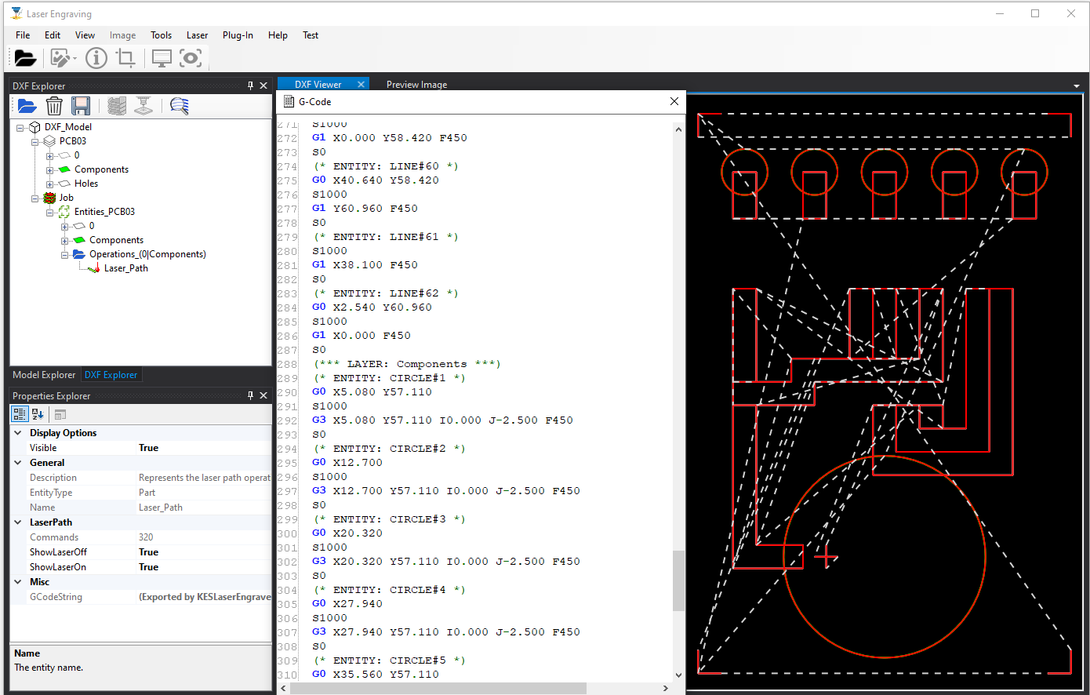Click the floppy disk save icon
This screenshot has height=695, width=1090.
click(x=81, y=106)
